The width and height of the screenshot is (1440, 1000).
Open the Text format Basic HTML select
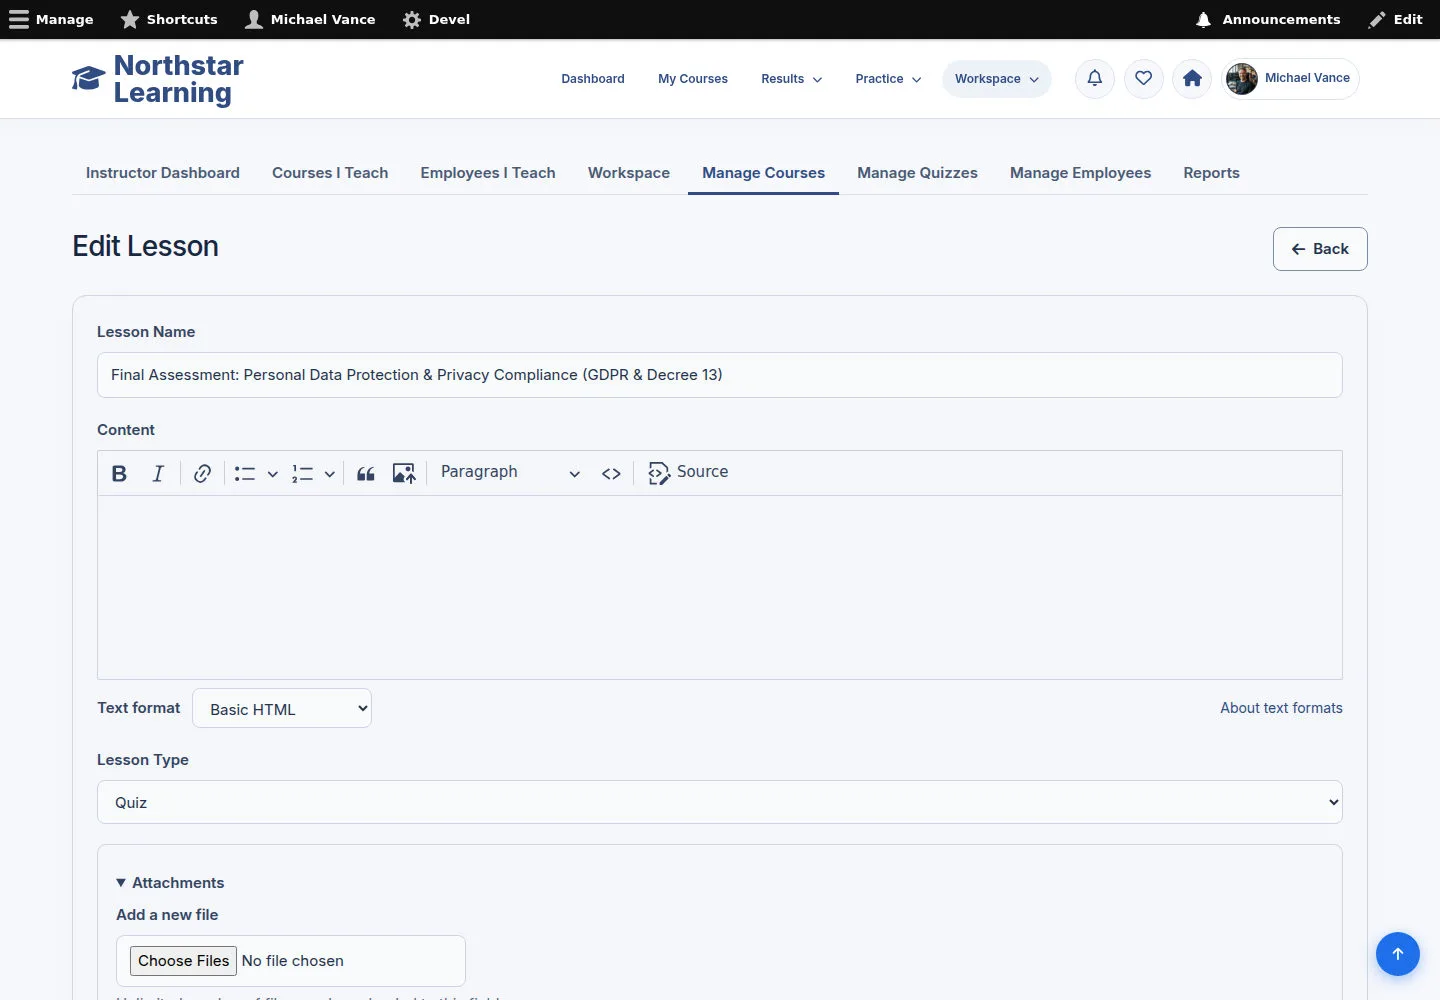282,708
